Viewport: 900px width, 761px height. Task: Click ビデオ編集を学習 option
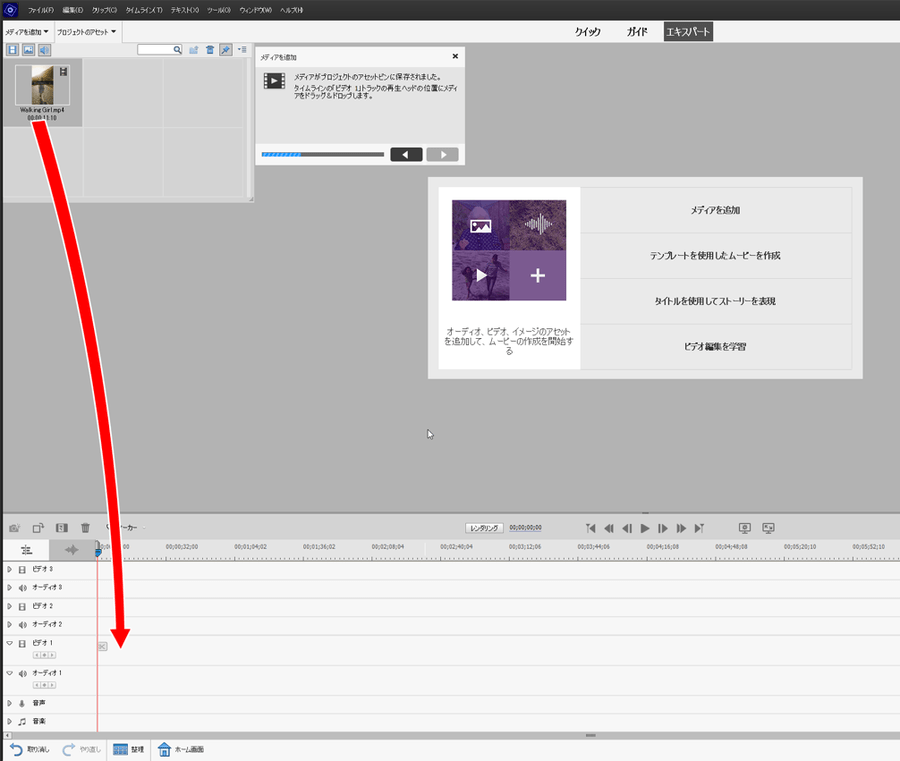click(715, 347)
